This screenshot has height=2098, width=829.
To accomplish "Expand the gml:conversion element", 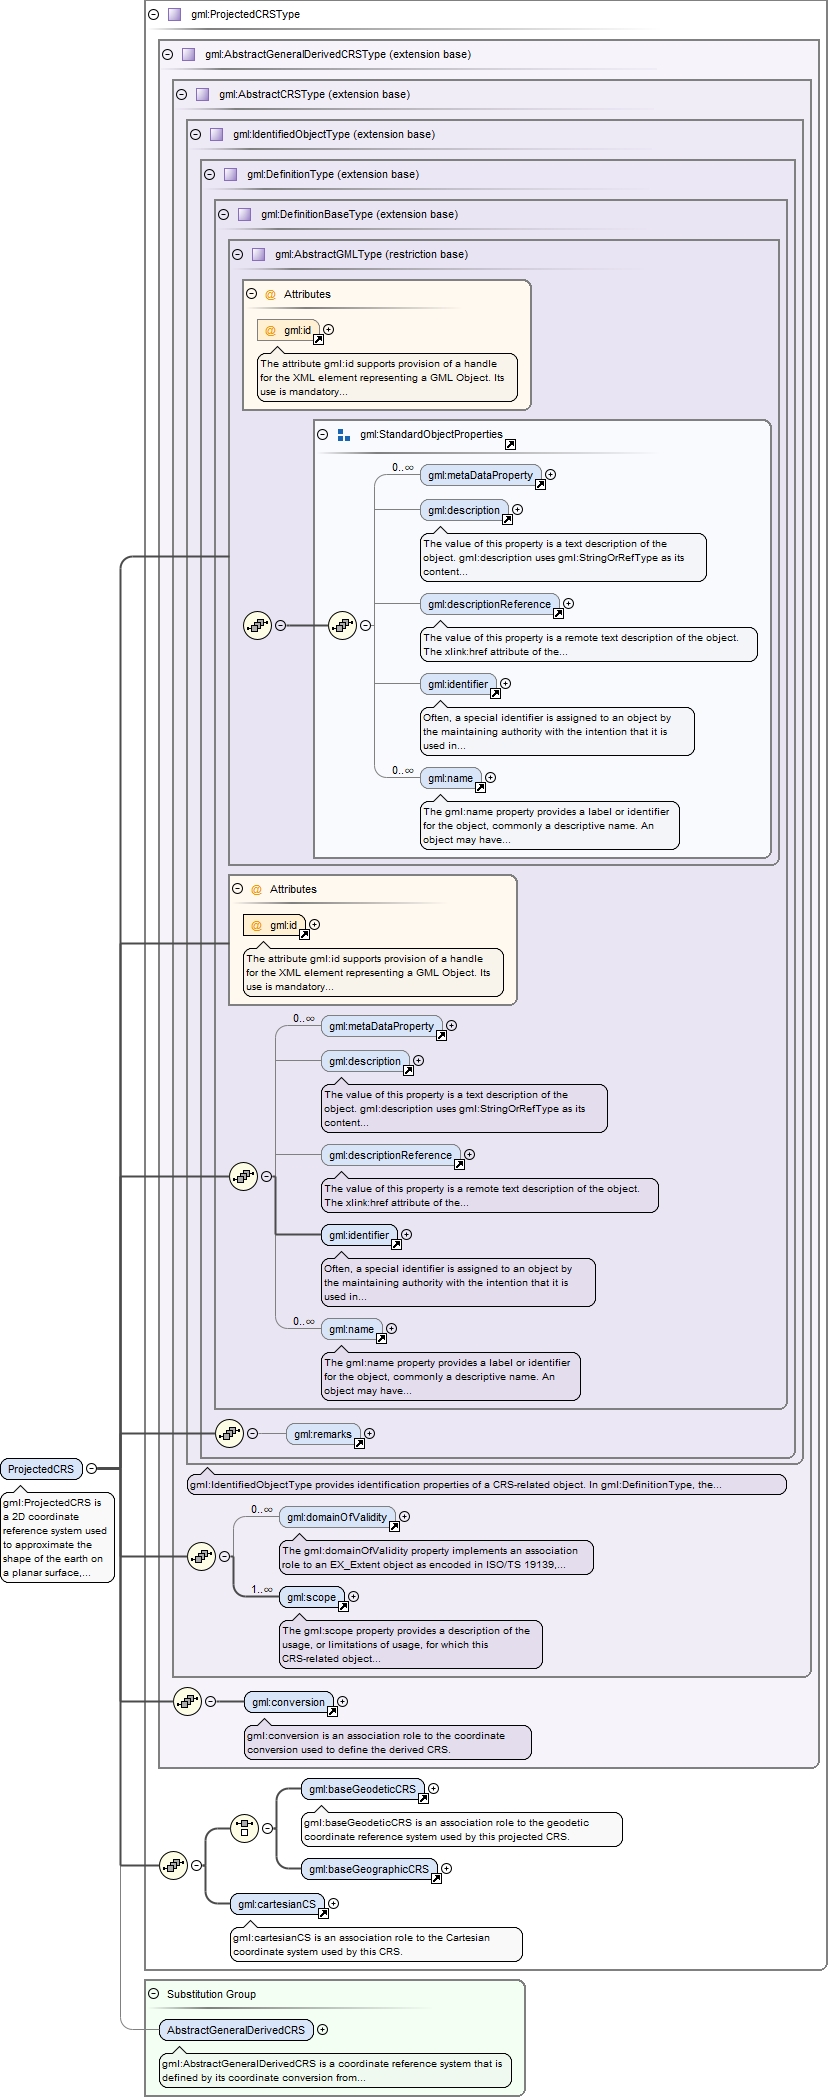I will [x=342, y=1701].
